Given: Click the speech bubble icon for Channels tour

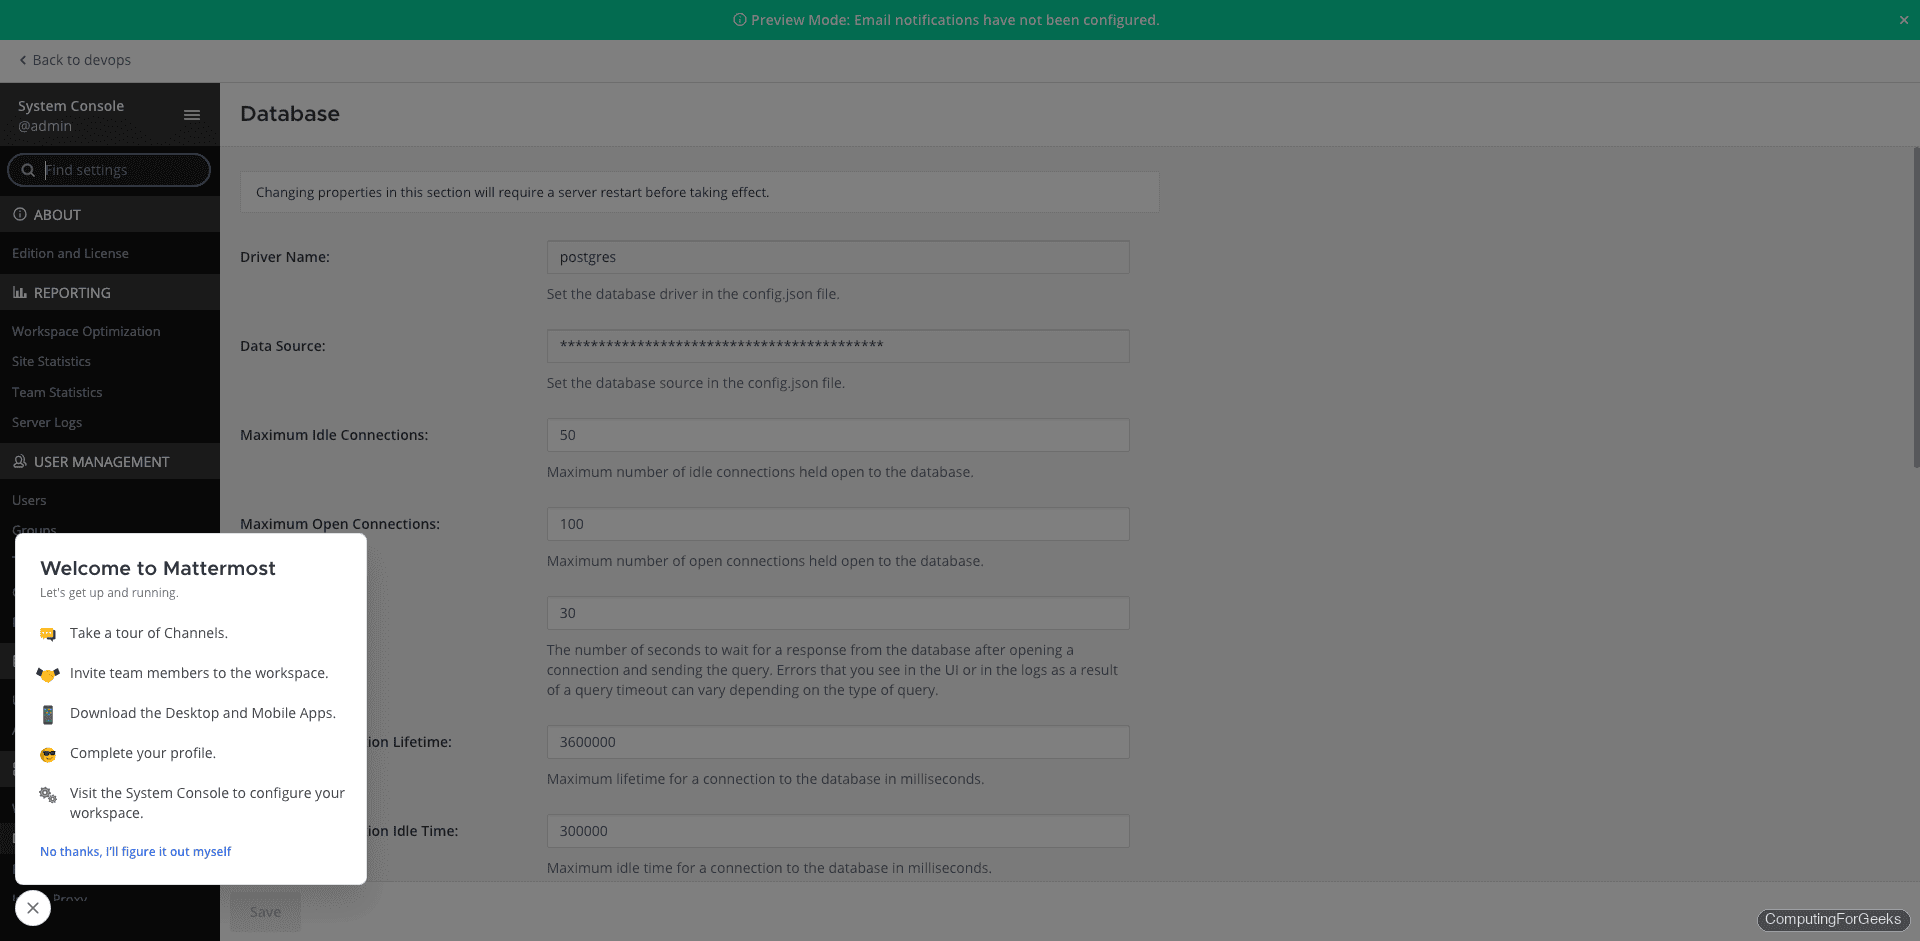Looking at the screenshot, I should (x=47, y=633).
